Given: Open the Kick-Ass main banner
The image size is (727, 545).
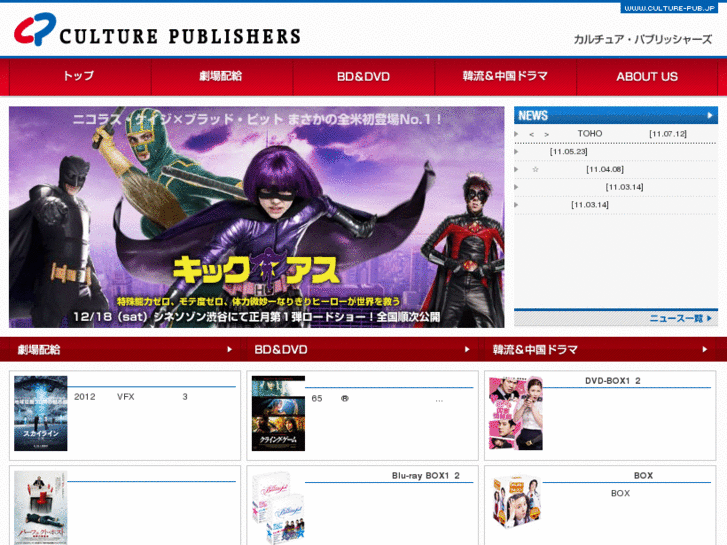Looking at the screenshot, I should click(256, 217).
